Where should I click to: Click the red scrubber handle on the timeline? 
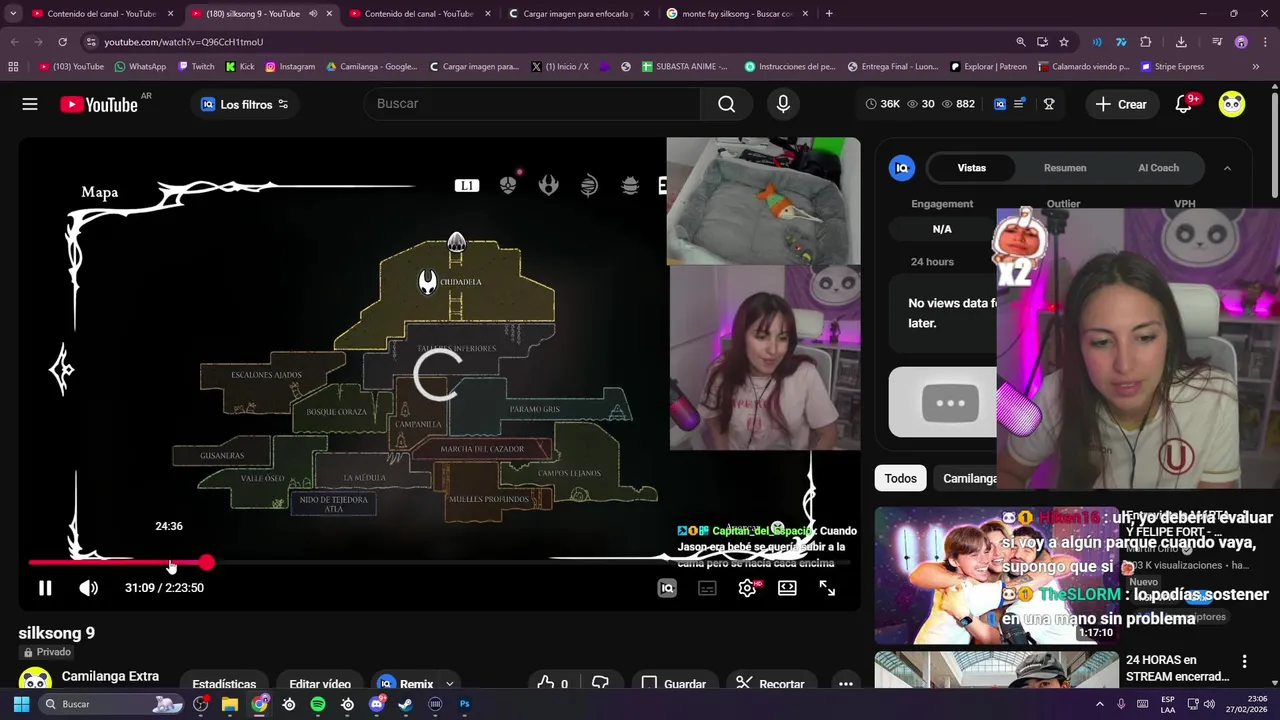click(206, 563)
